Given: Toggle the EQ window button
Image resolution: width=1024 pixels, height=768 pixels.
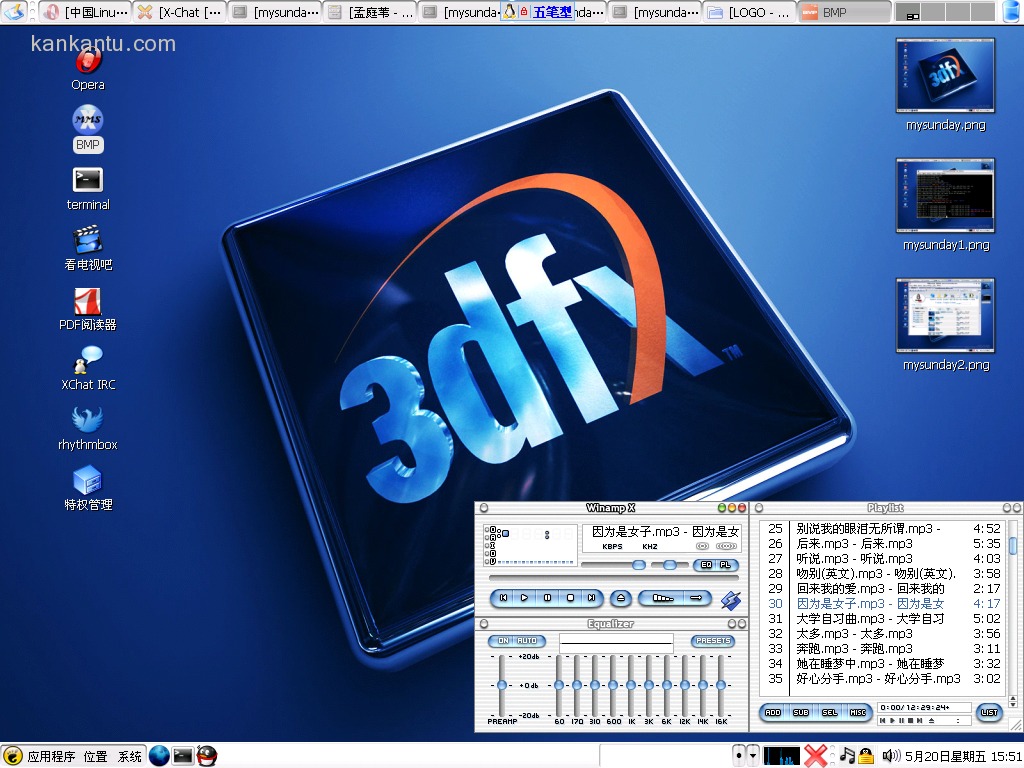Looking at the screenshot, I should [706, 565].
